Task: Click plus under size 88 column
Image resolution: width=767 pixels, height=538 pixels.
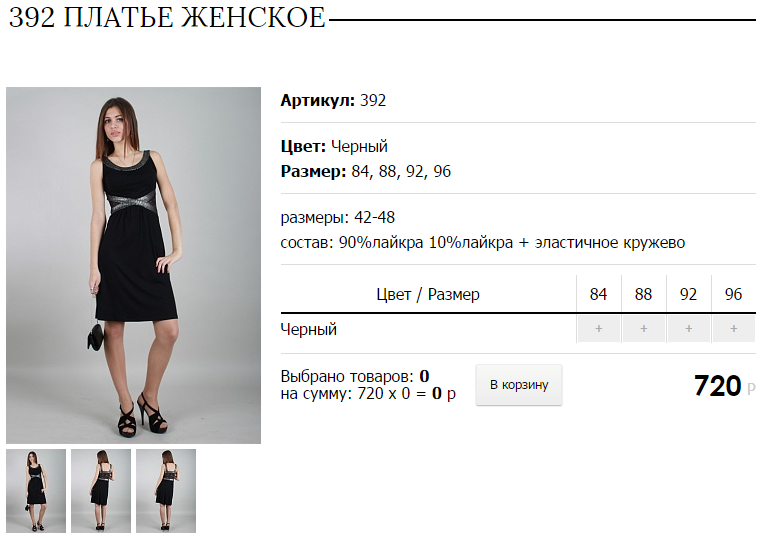Action: point(644,329)
